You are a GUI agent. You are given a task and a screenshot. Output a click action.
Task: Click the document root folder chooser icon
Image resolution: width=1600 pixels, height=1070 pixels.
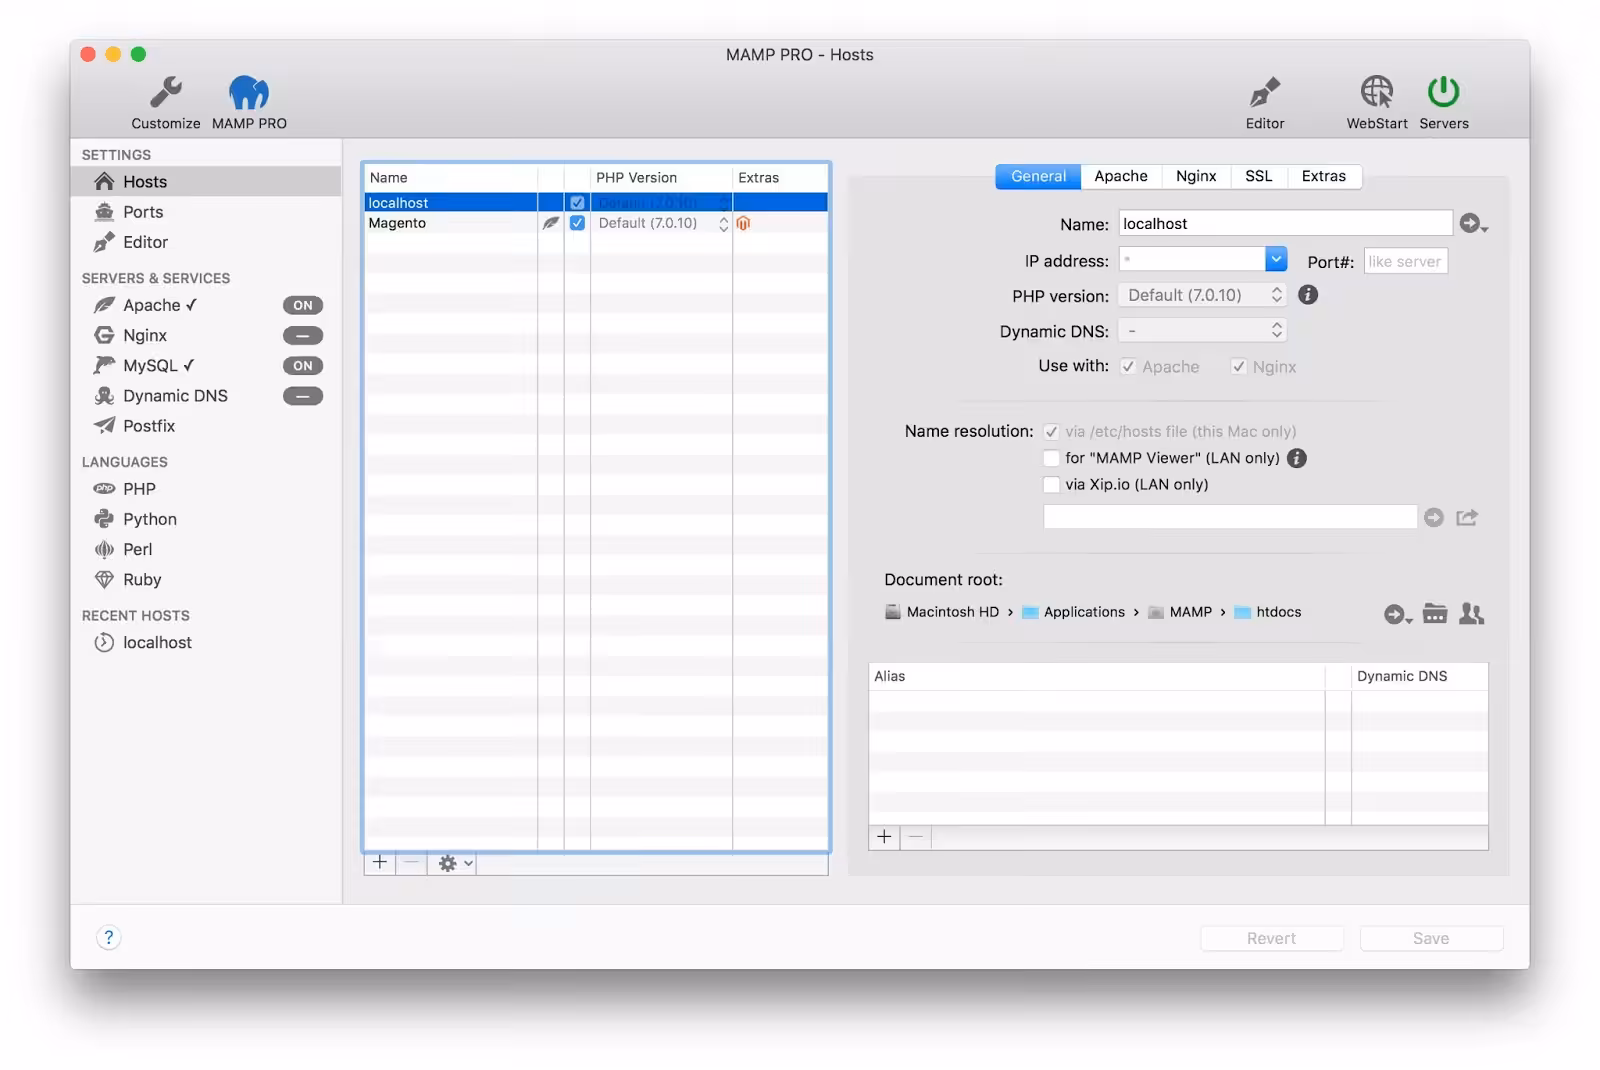click(1435, 614)
